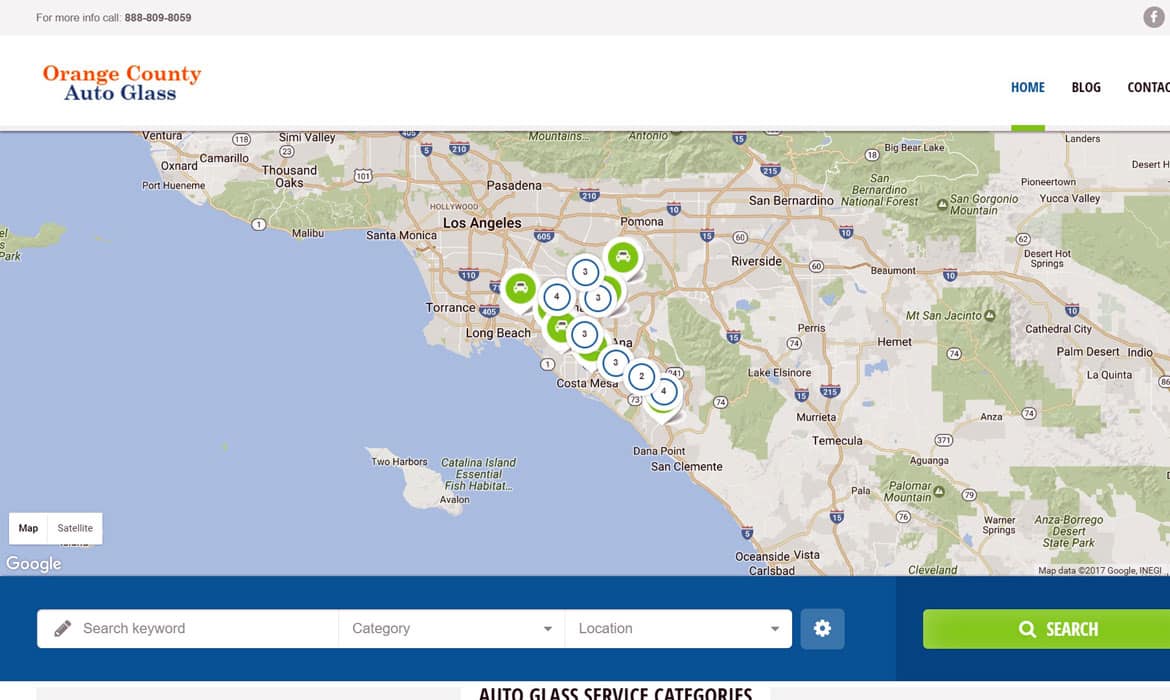The height and width of the screenshot is (700, 1170).
Task: Open the BLOG menu item
Action: pos(1086,87)
